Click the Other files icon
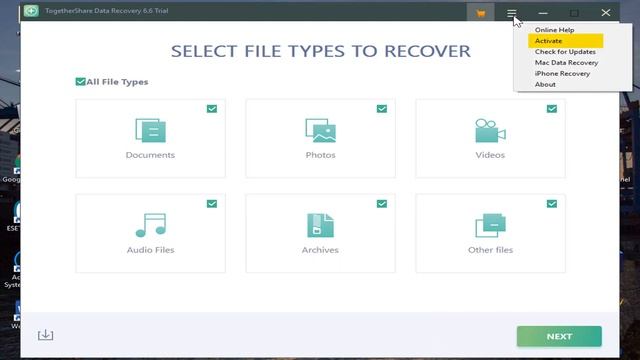The width and height of the screenshot is (640, 360). (490, 225)
